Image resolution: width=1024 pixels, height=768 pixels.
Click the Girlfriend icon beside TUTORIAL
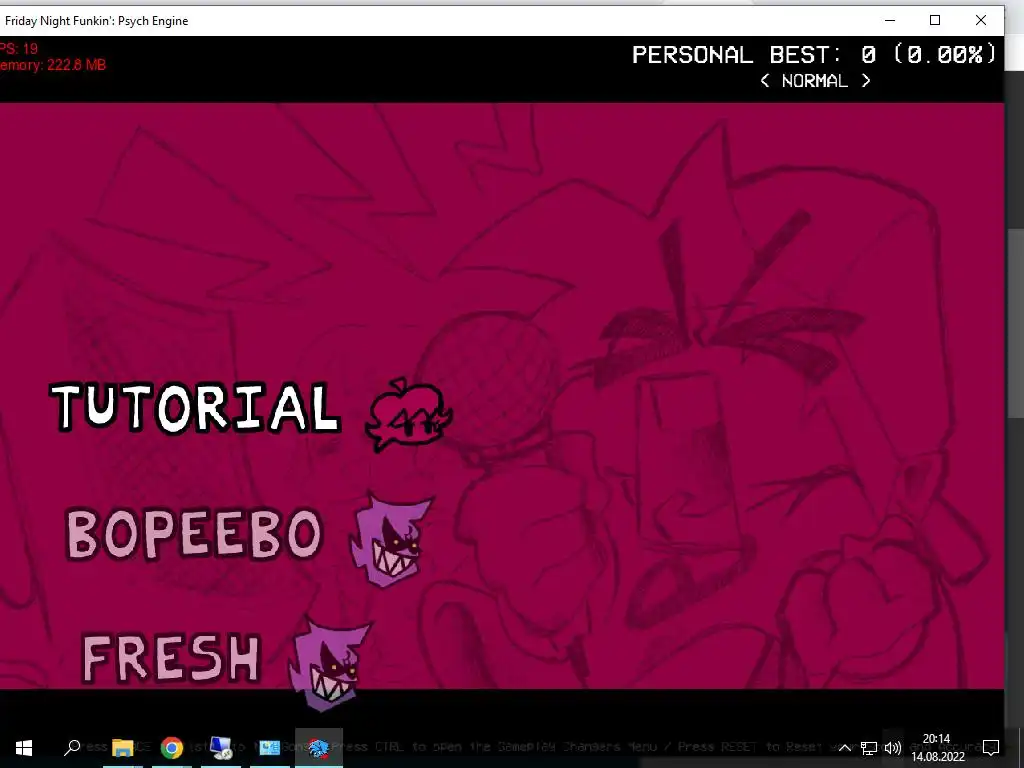tap(408, 414)
